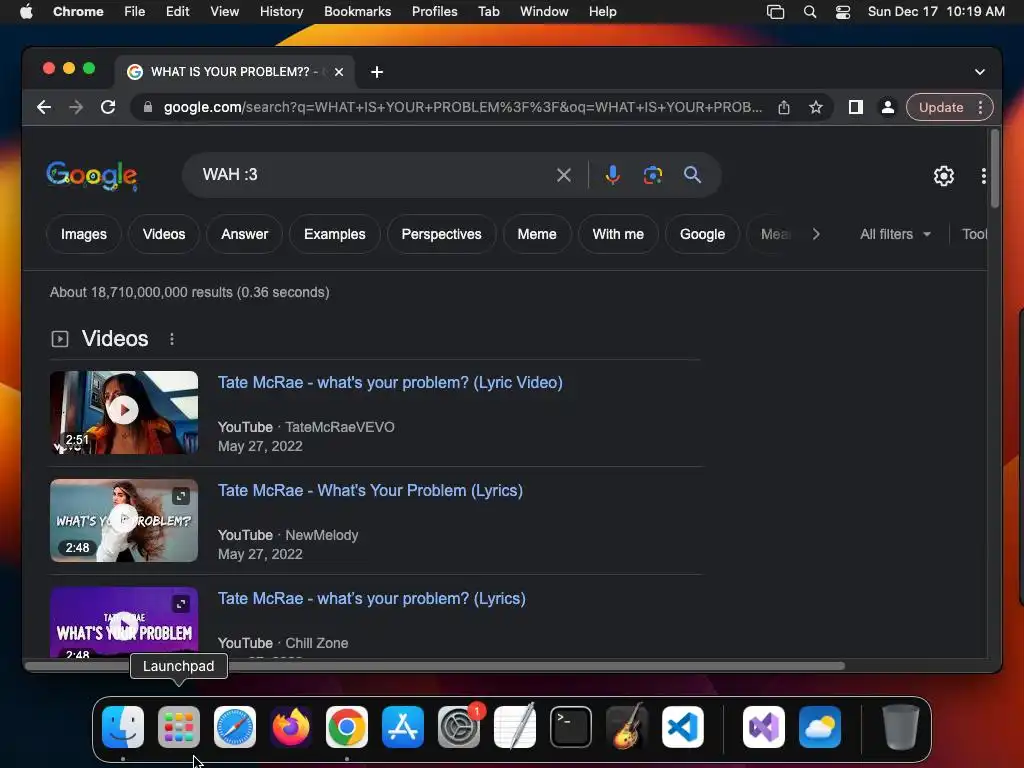1024x768 pixels.
Task: Launch GarageBand from the dock
Action: tap(626, 727)
